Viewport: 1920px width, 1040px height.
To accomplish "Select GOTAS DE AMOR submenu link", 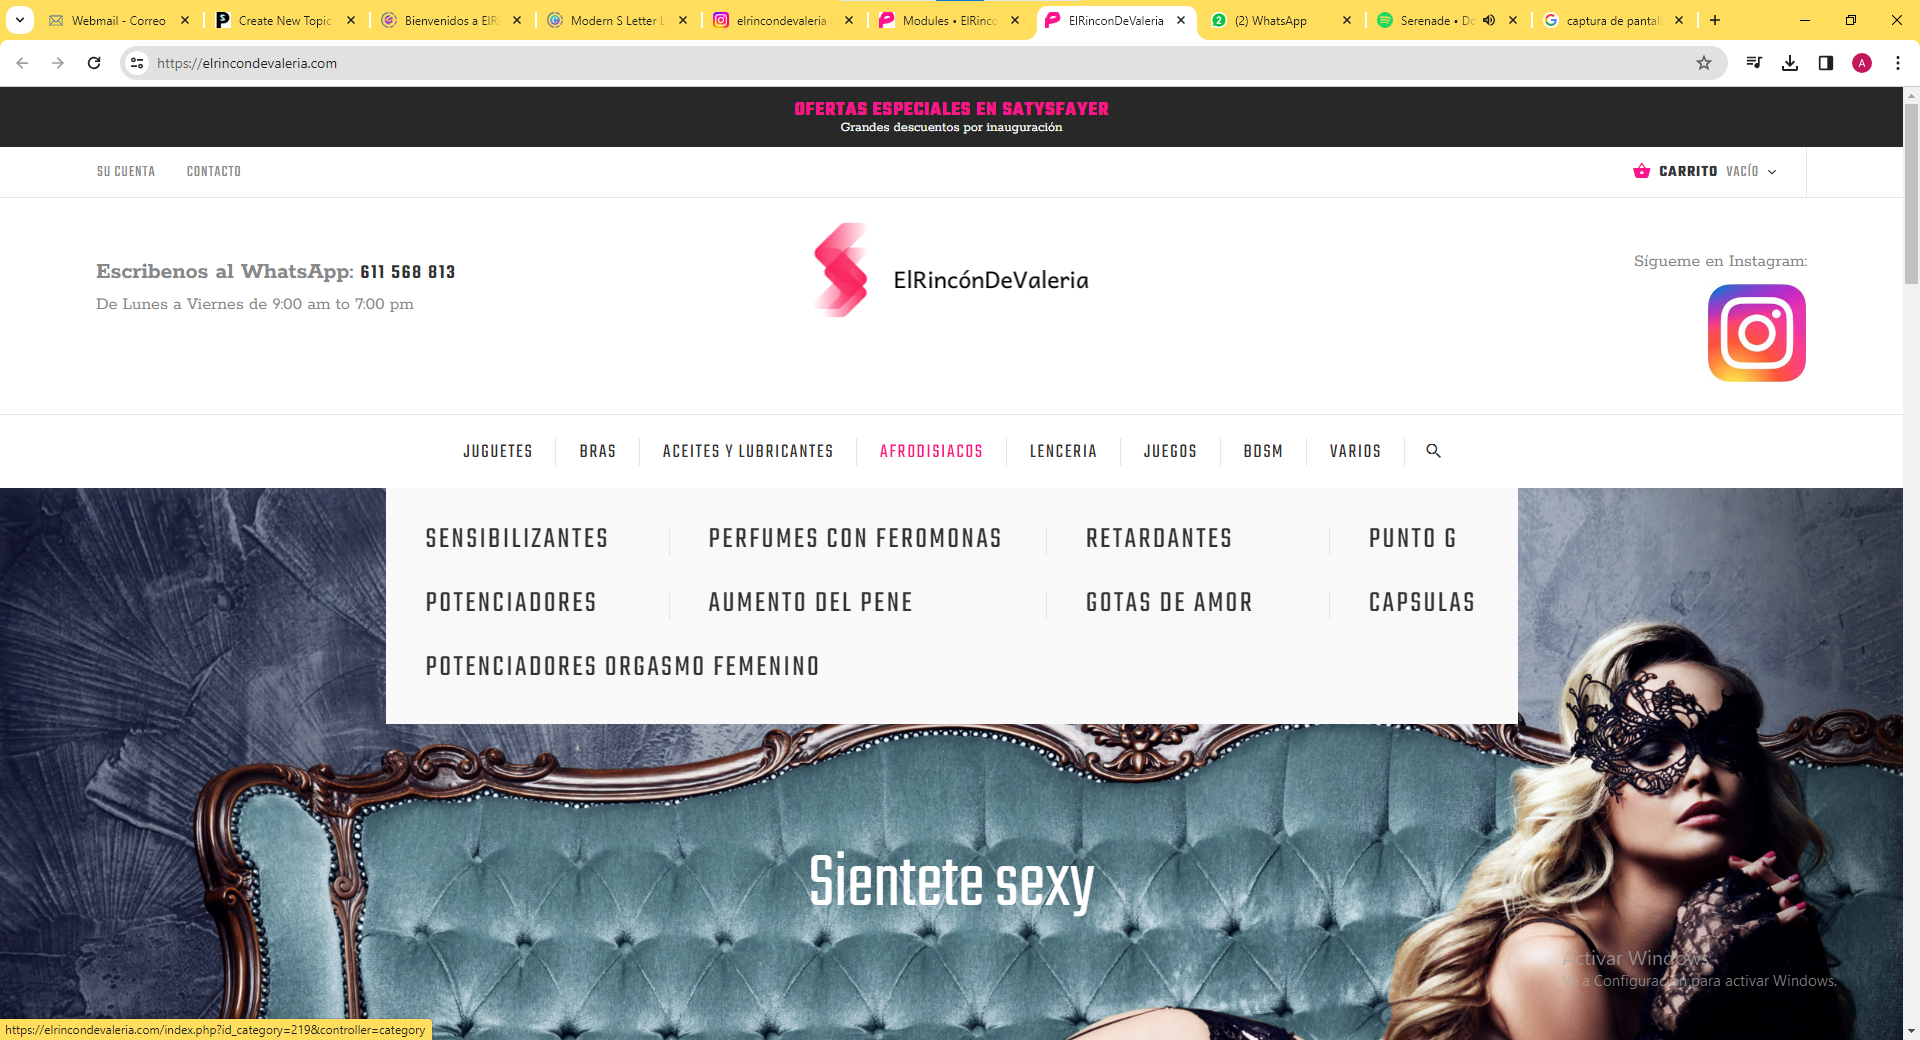I will pyautogui.click(x=1169, y=602).
